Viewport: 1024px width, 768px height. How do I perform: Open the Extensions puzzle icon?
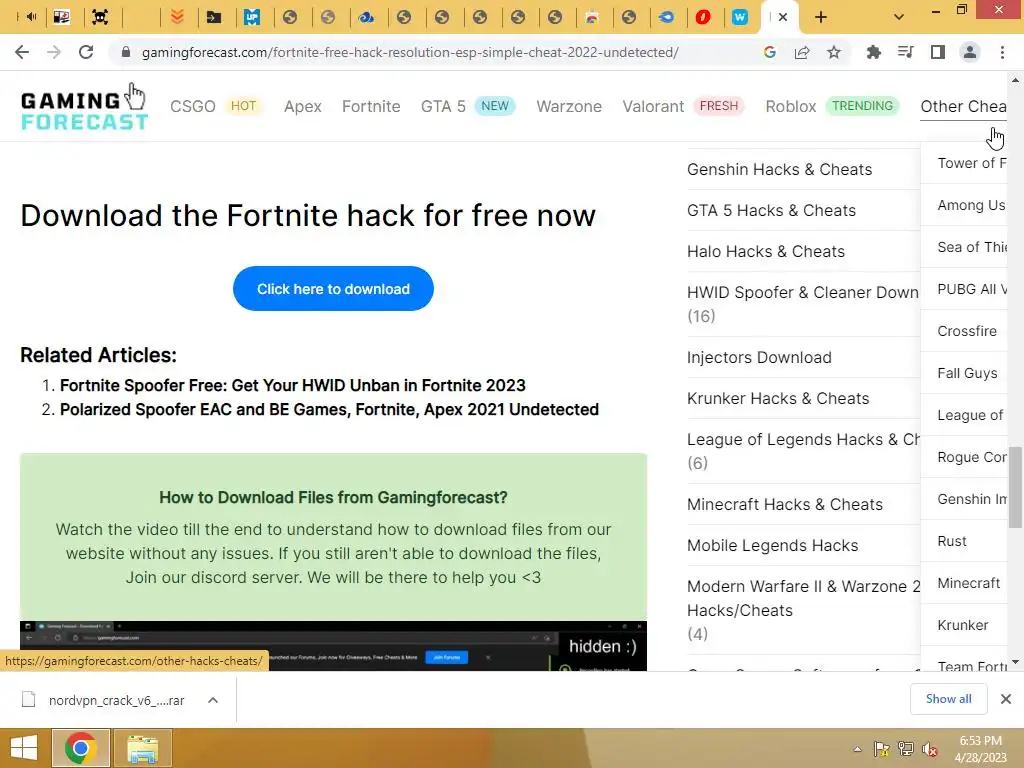point(874,52)
